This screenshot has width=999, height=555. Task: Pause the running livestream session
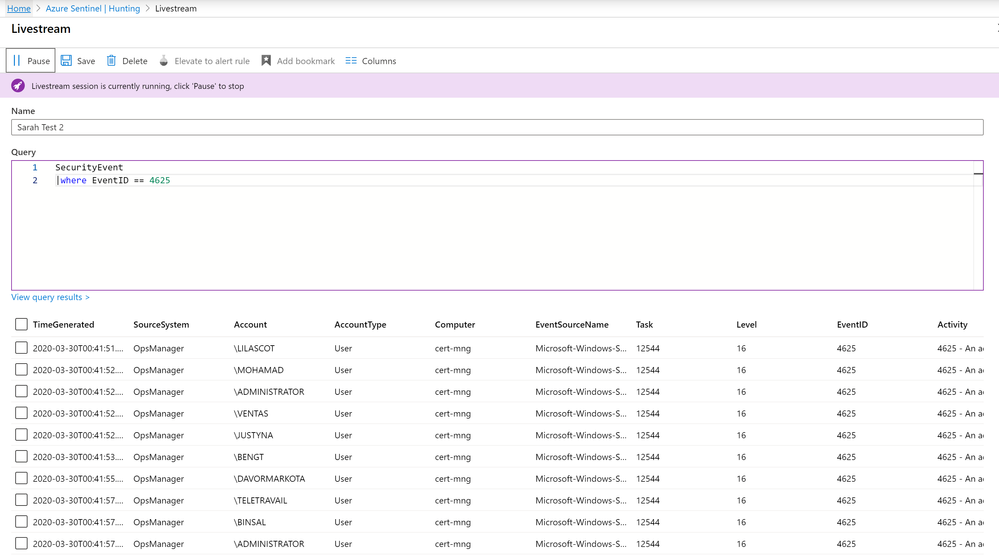[30, 61]
